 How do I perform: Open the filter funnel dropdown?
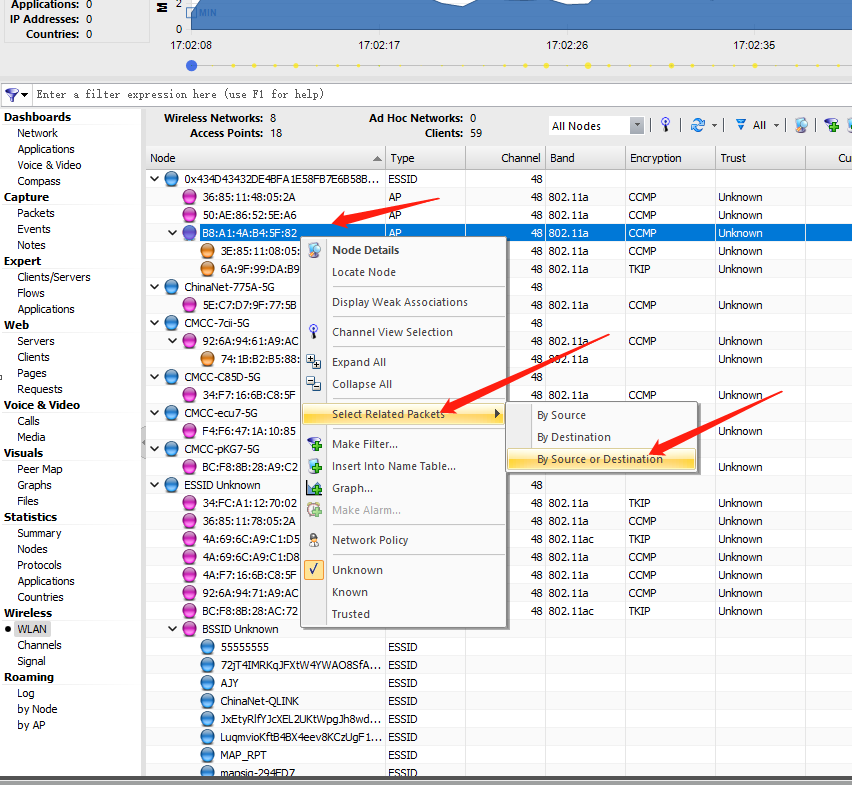(x=16, y=95)
